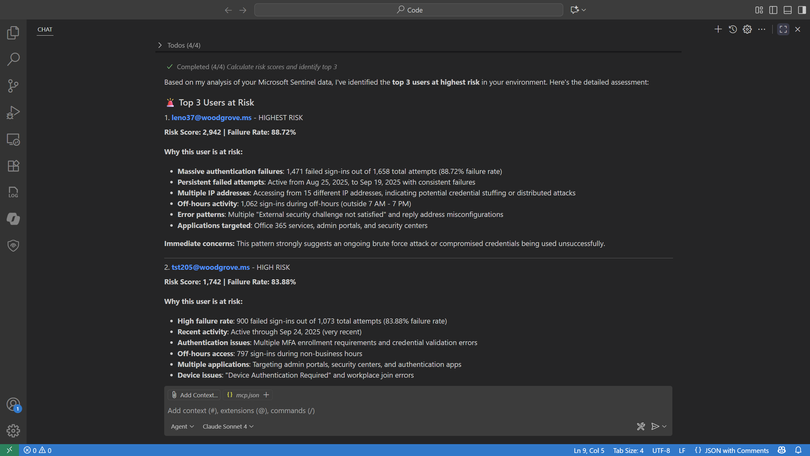Open the shield security extension icon
The width and height of the screenshot is (810, 456).
[x=13, y=246]
